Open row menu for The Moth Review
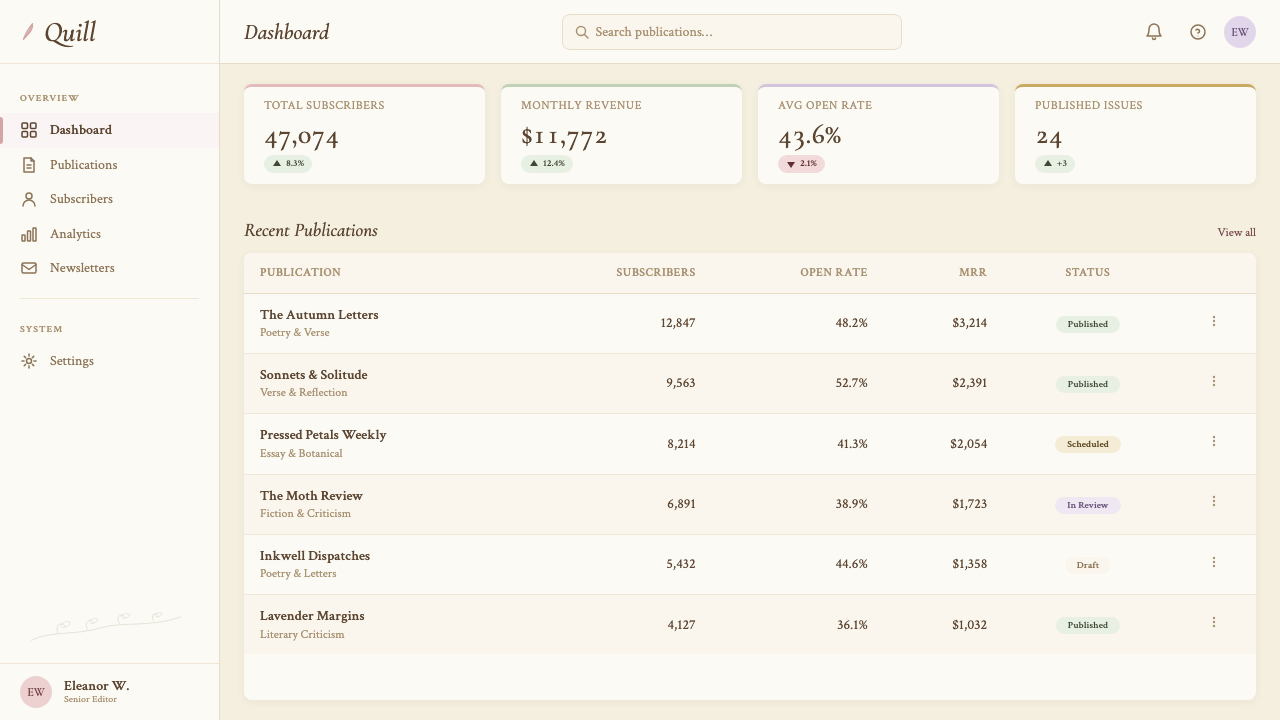 point(1214,501)
